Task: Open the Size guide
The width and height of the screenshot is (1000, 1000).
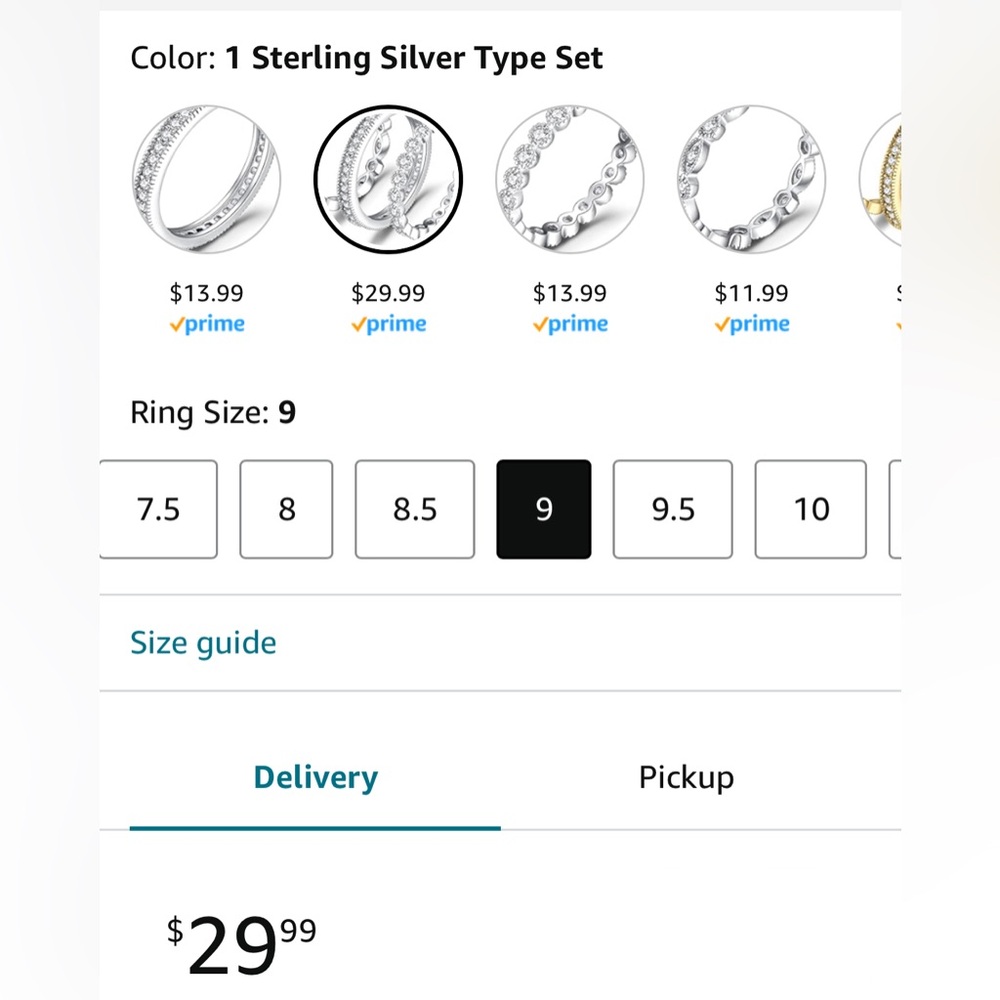Action: [203, 642]
